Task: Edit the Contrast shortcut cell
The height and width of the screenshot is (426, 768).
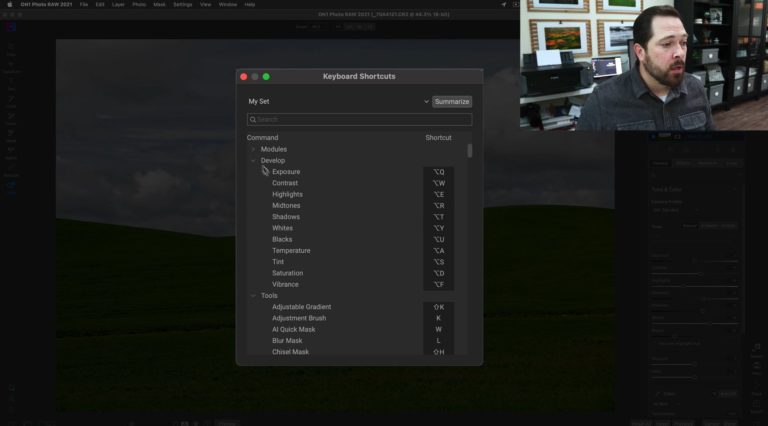Action: pos(438,183)
